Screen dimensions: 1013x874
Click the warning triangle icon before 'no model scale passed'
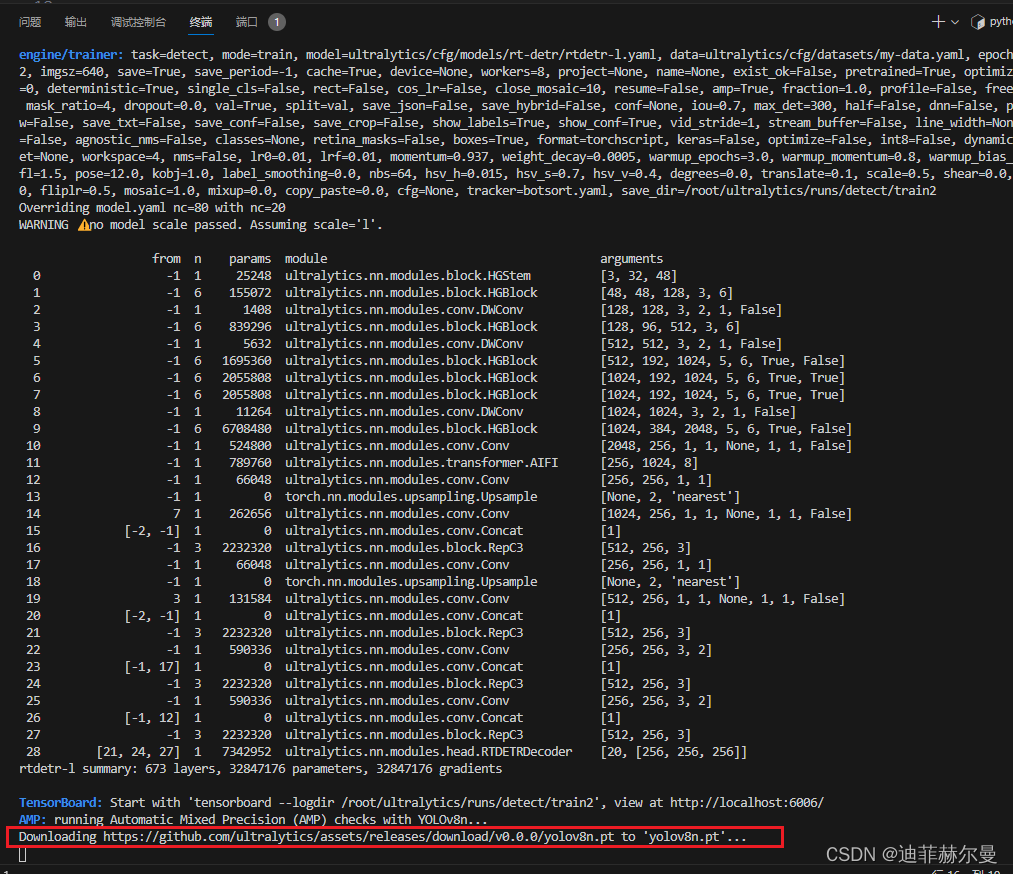(x=84, y=225)
